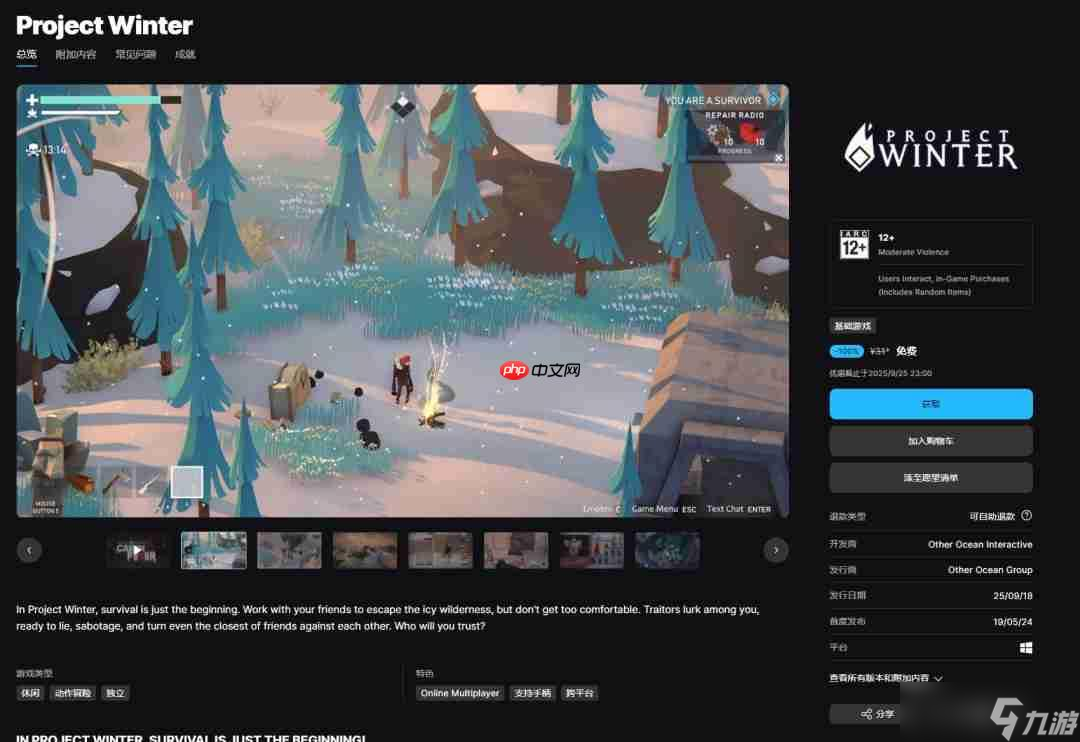Screen dimensions: 1080x742
Task: Click 添至愿望清单 wishlist button
Action: pyautogui.click(x=931, y=477)
